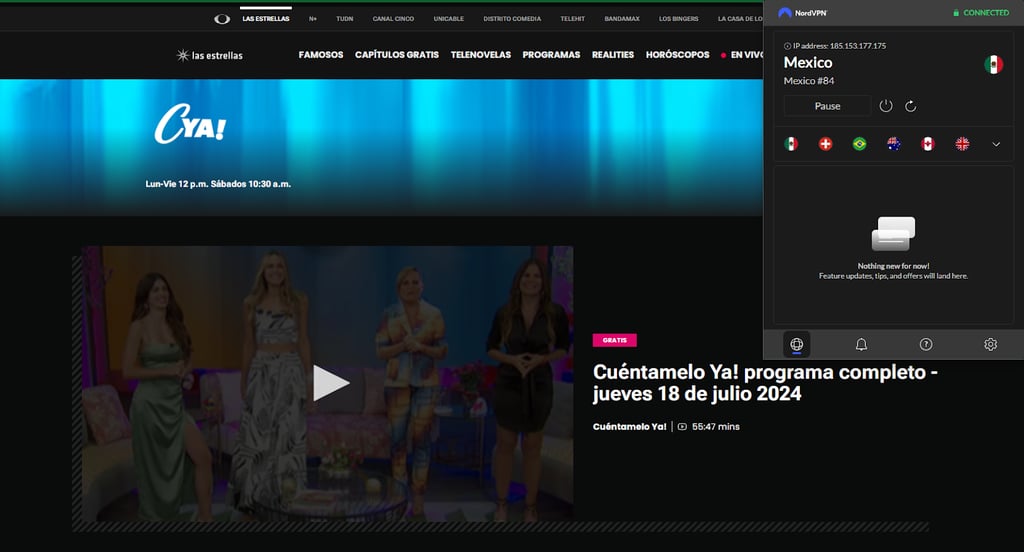
Task: Switch to the LA CASA DE LO channel tab
Action: click(740, 19)
